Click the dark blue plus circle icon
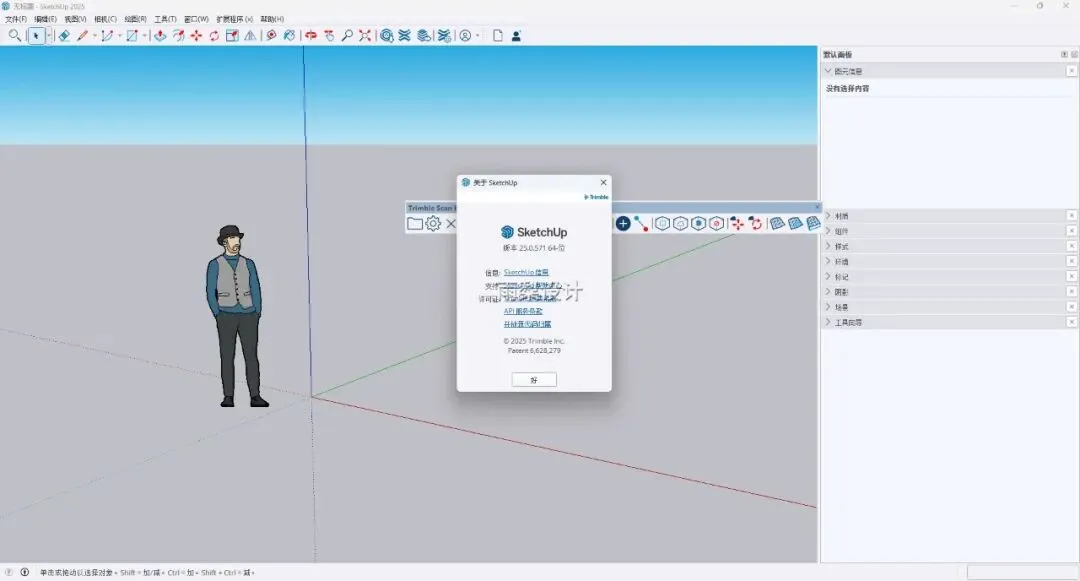1080x581 pixels. 623,223
